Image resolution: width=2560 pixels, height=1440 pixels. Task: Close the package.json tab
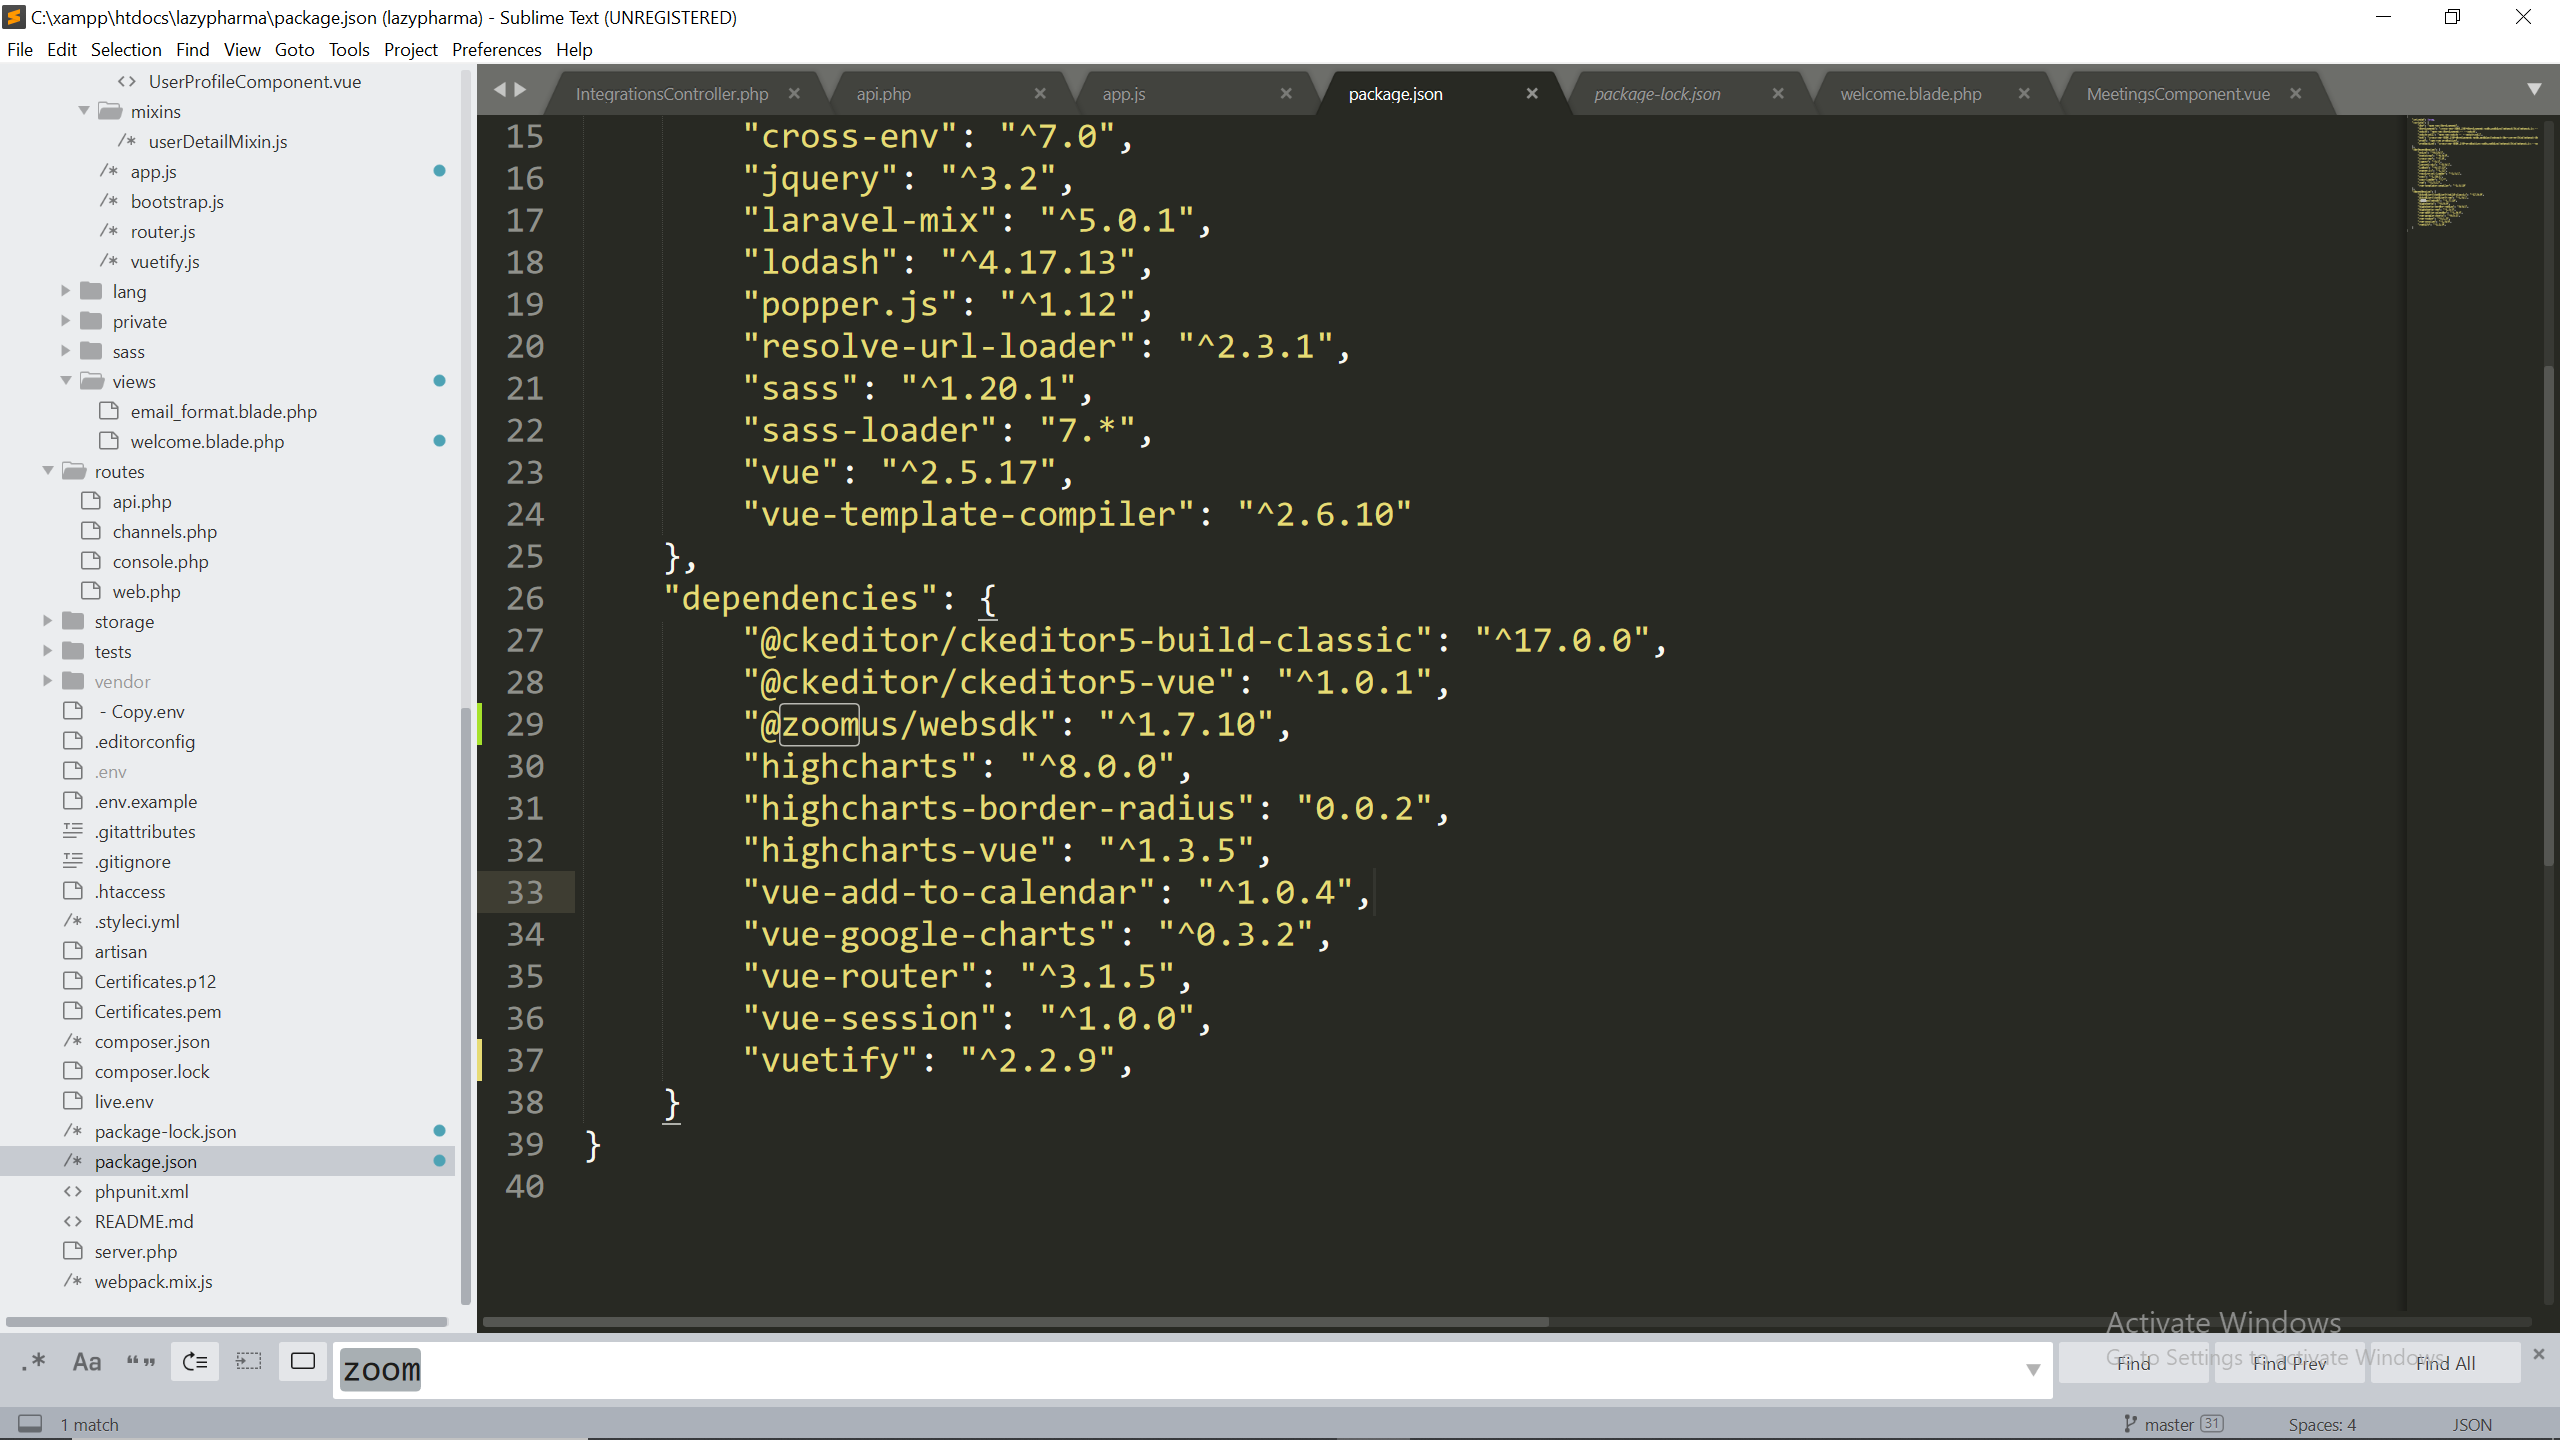click(1531, 93)
